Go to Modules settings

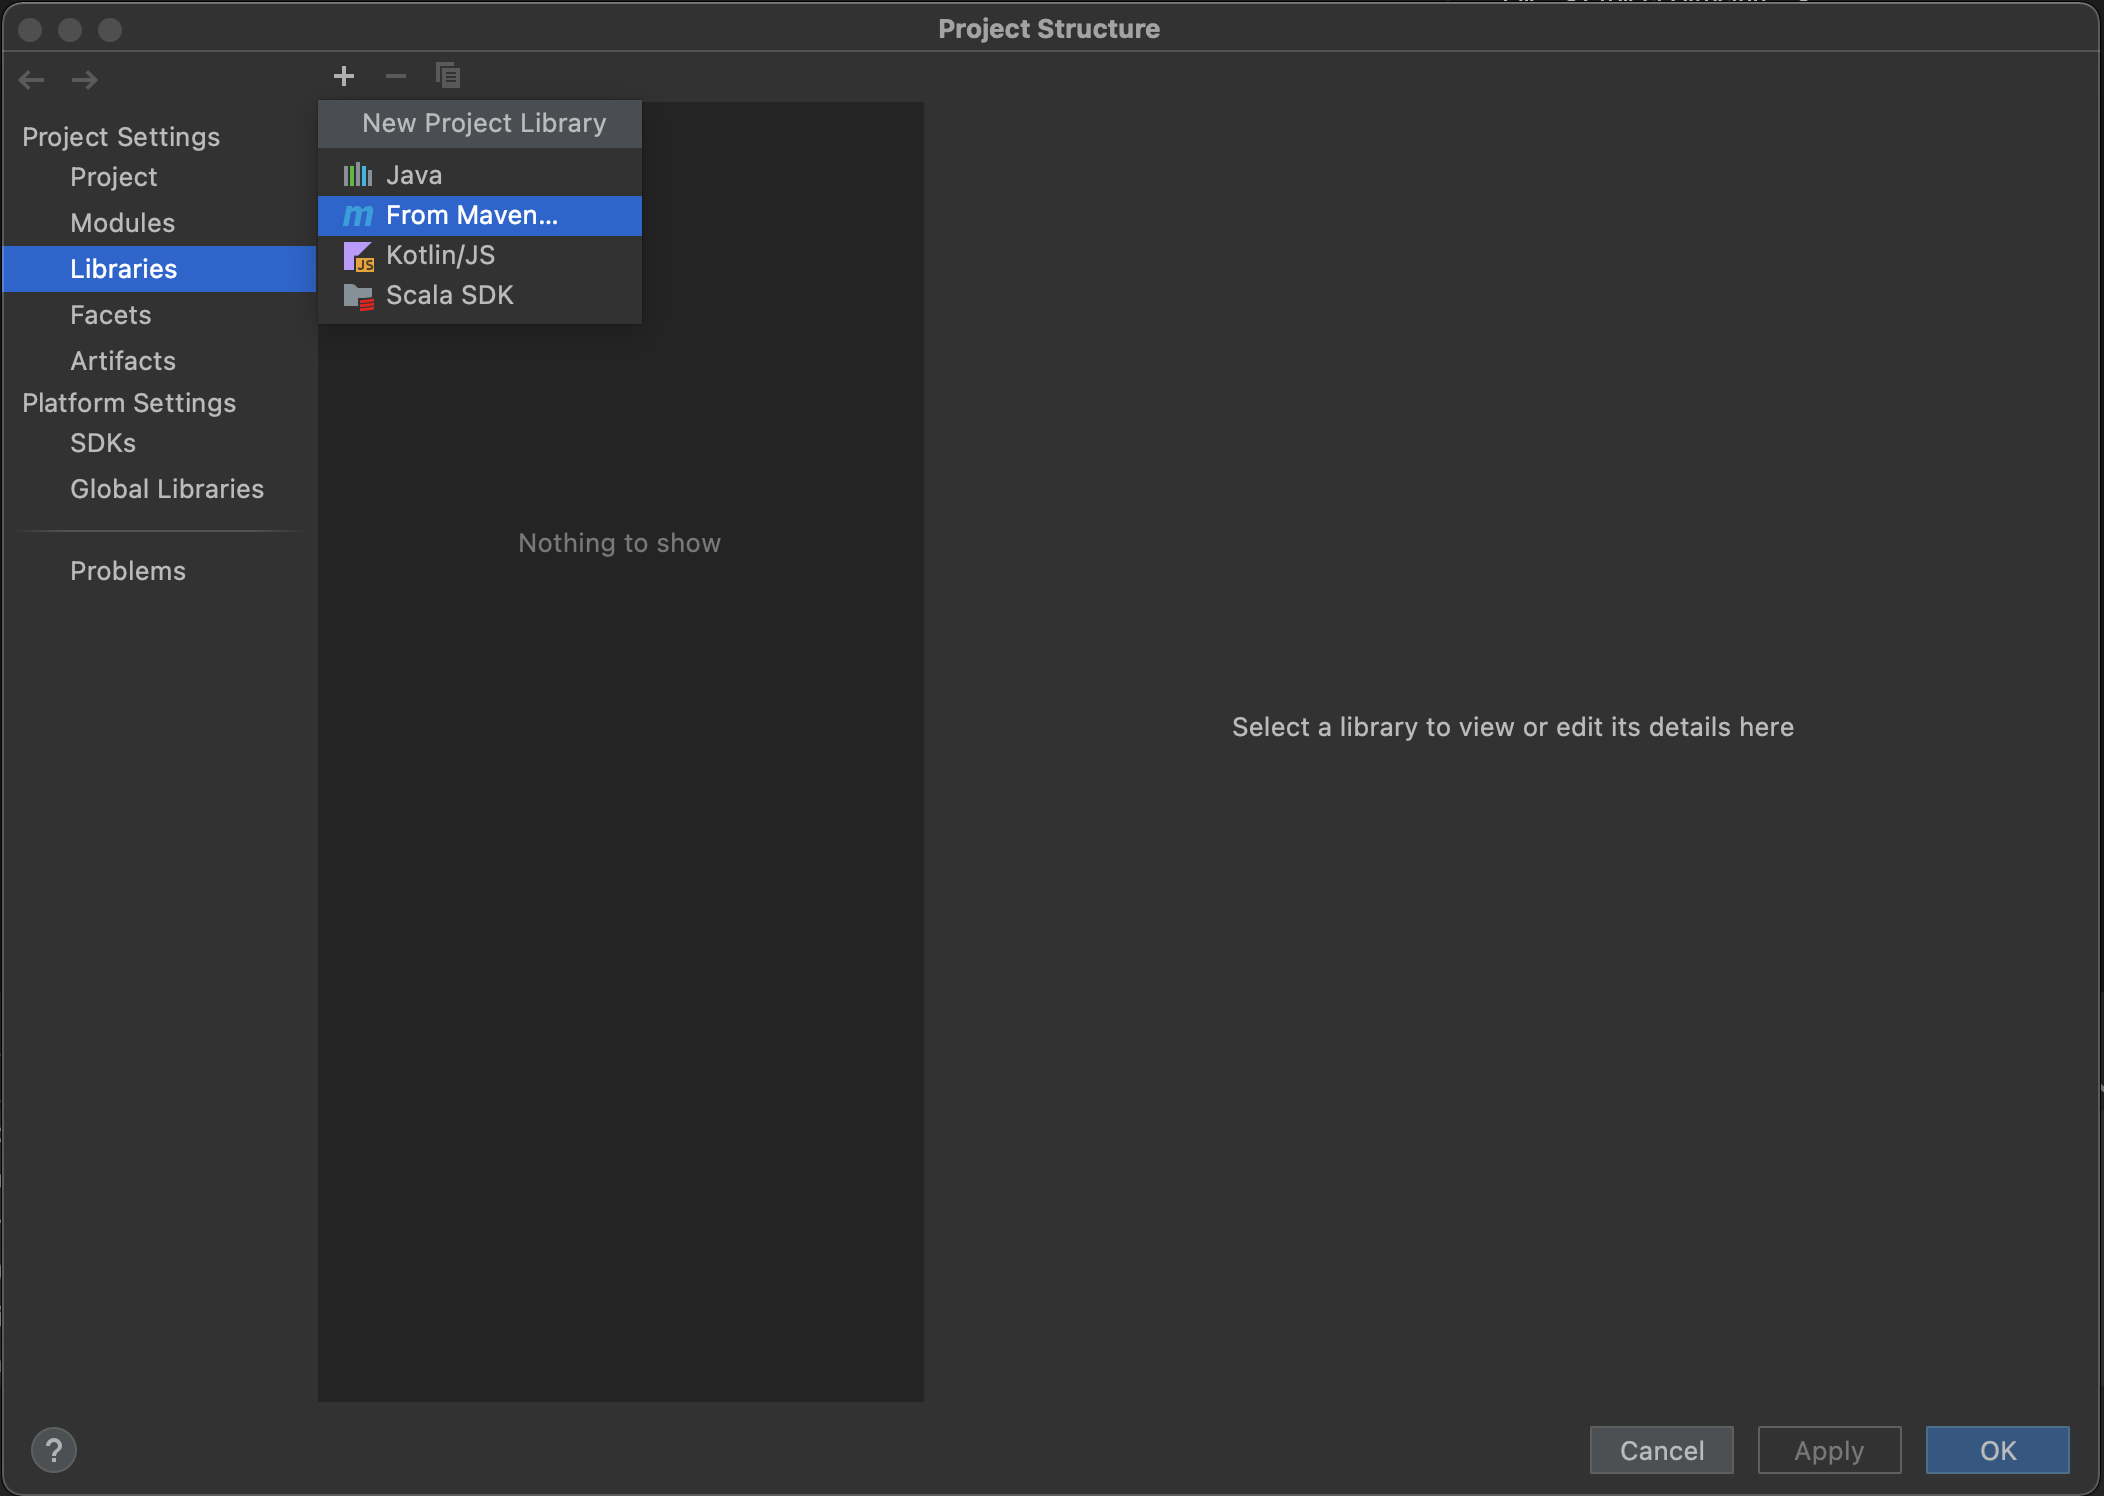pyautogui.click(x=122, y=223)
